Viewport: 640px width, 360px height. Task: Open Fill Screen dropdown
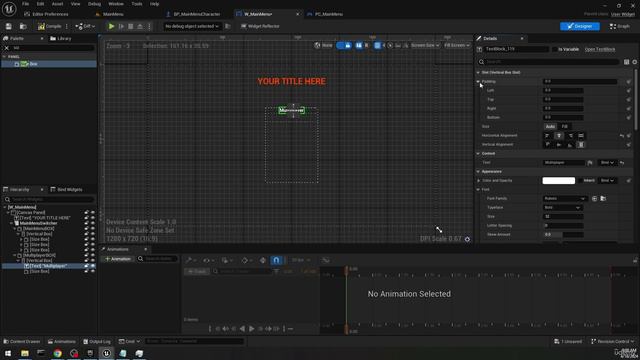point(456,45)
